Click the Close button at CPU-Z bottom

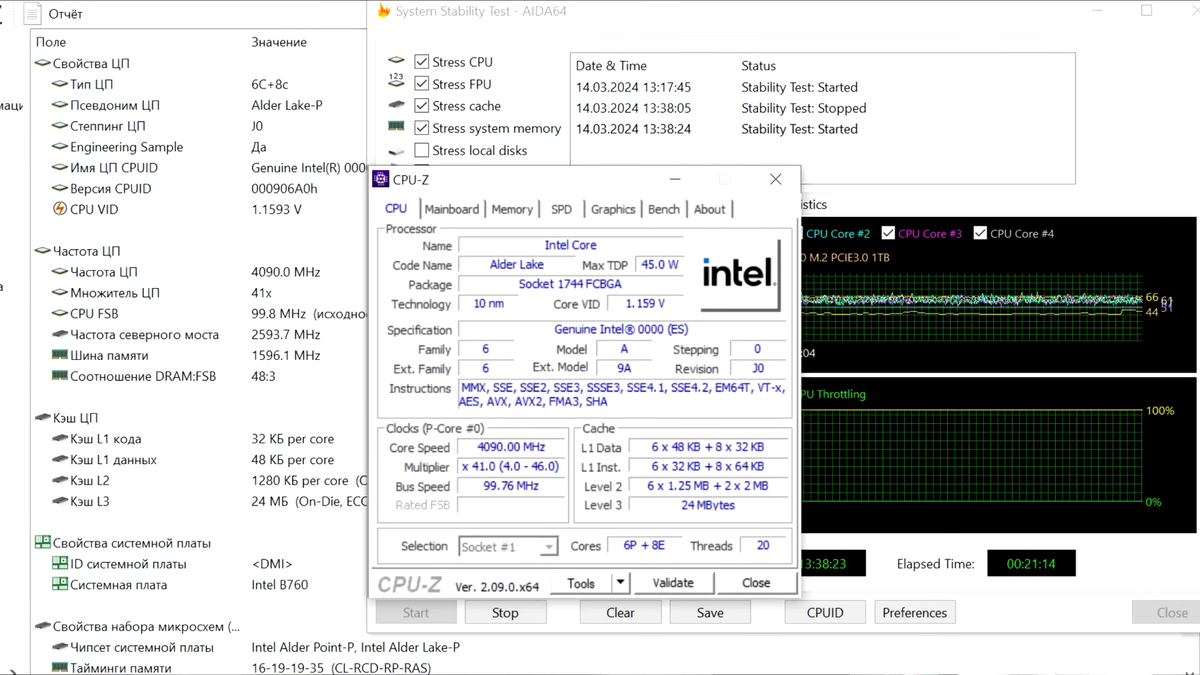click(756, 582)
